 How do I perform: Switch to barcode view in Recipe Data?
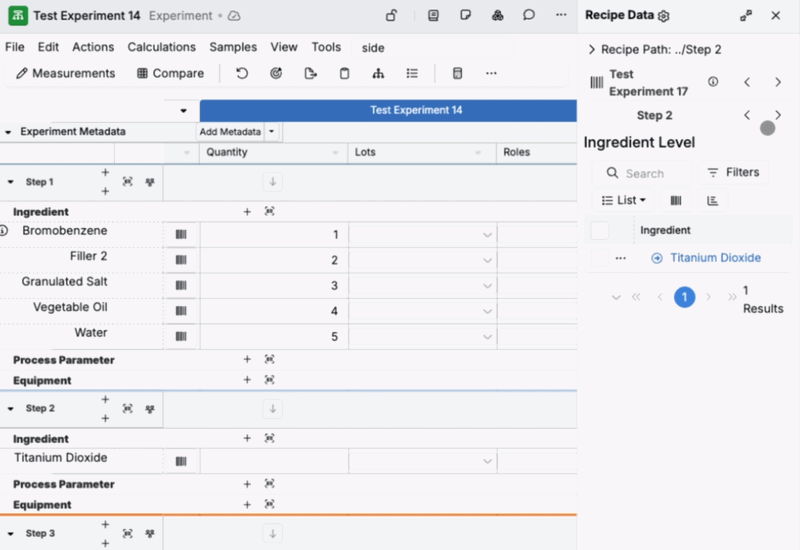click(x=675, y=200)
